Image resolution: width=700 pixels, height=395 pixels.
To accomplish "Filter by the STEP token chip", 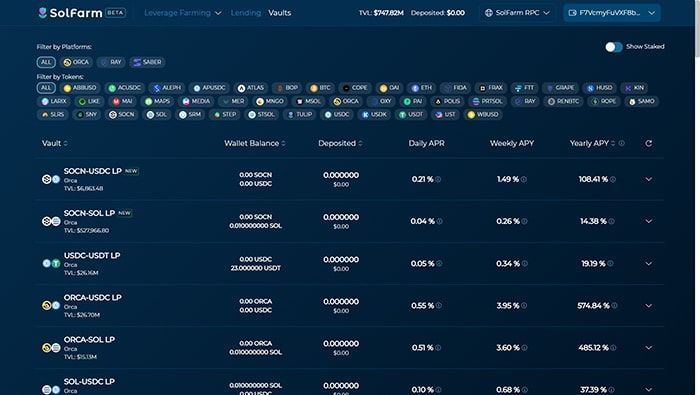I will [x=225, y=115].
